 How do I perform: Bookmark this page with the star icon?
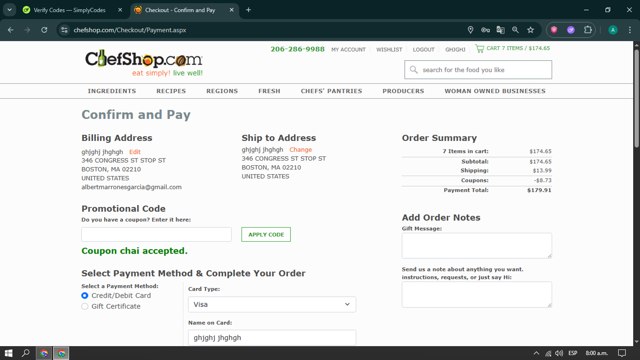point(531,30)
